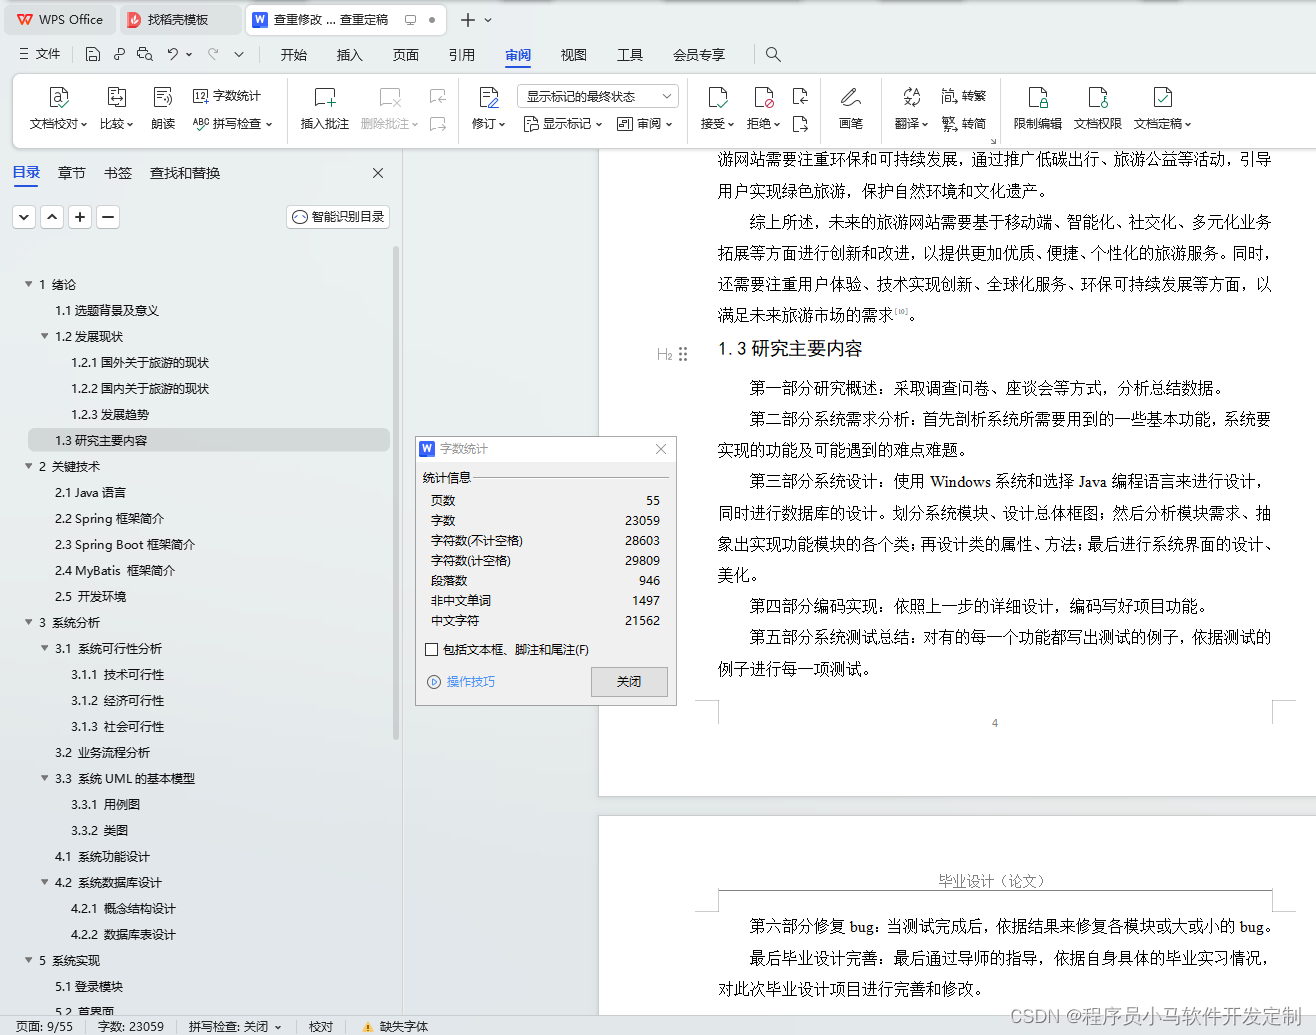Screen dimensions: 1316x1035
Task: Switch to the 视图 ribbon tab
Action: [572, 55]
